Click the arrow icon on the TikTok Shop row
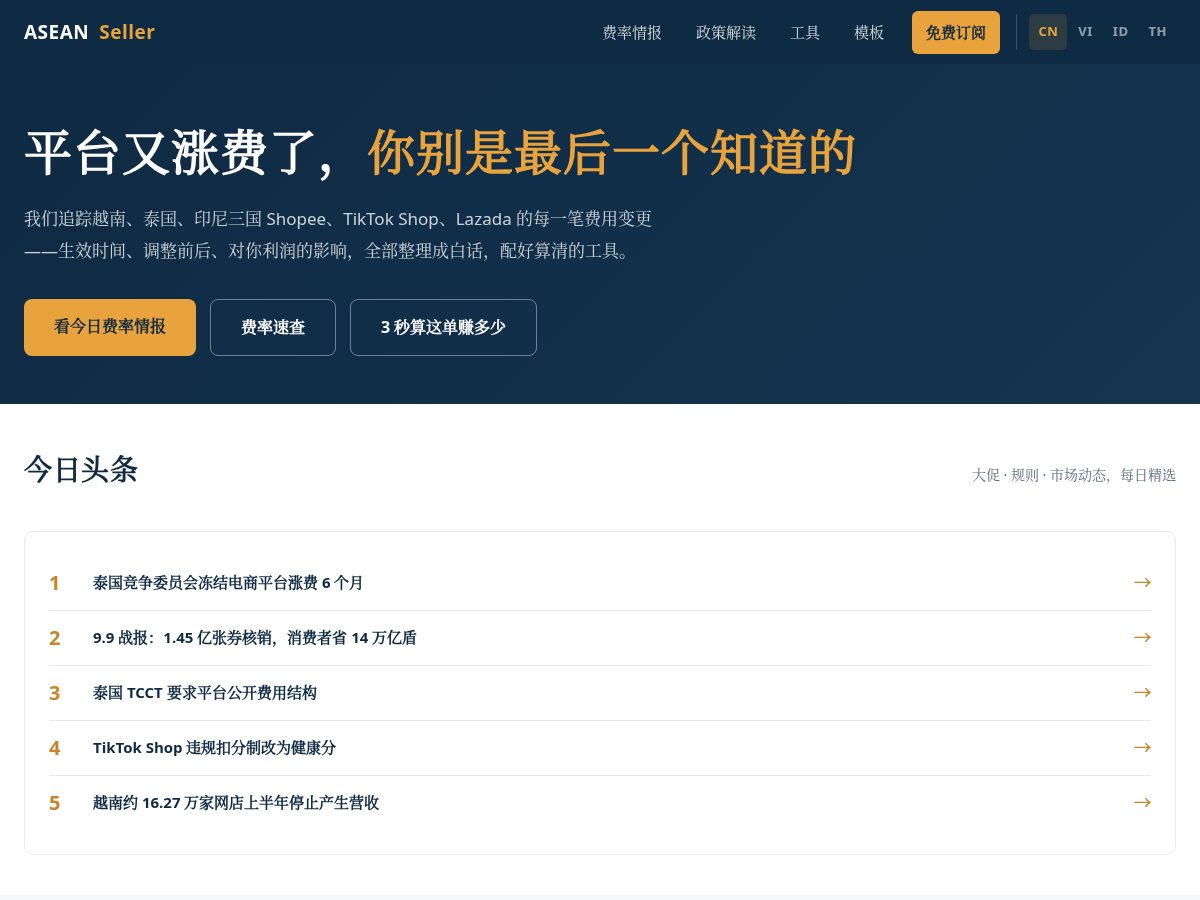This screenshot has height=900, width=1200. (1142, 747)
